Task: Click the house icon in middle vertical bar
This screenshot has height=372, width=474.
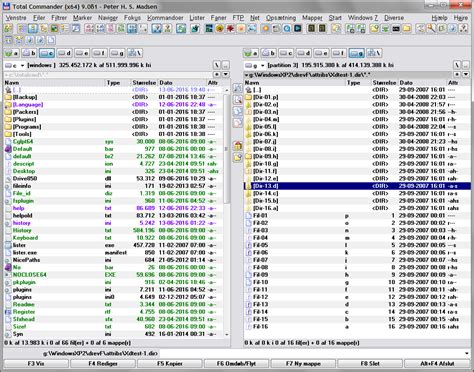Action: [x=238, y=145]
